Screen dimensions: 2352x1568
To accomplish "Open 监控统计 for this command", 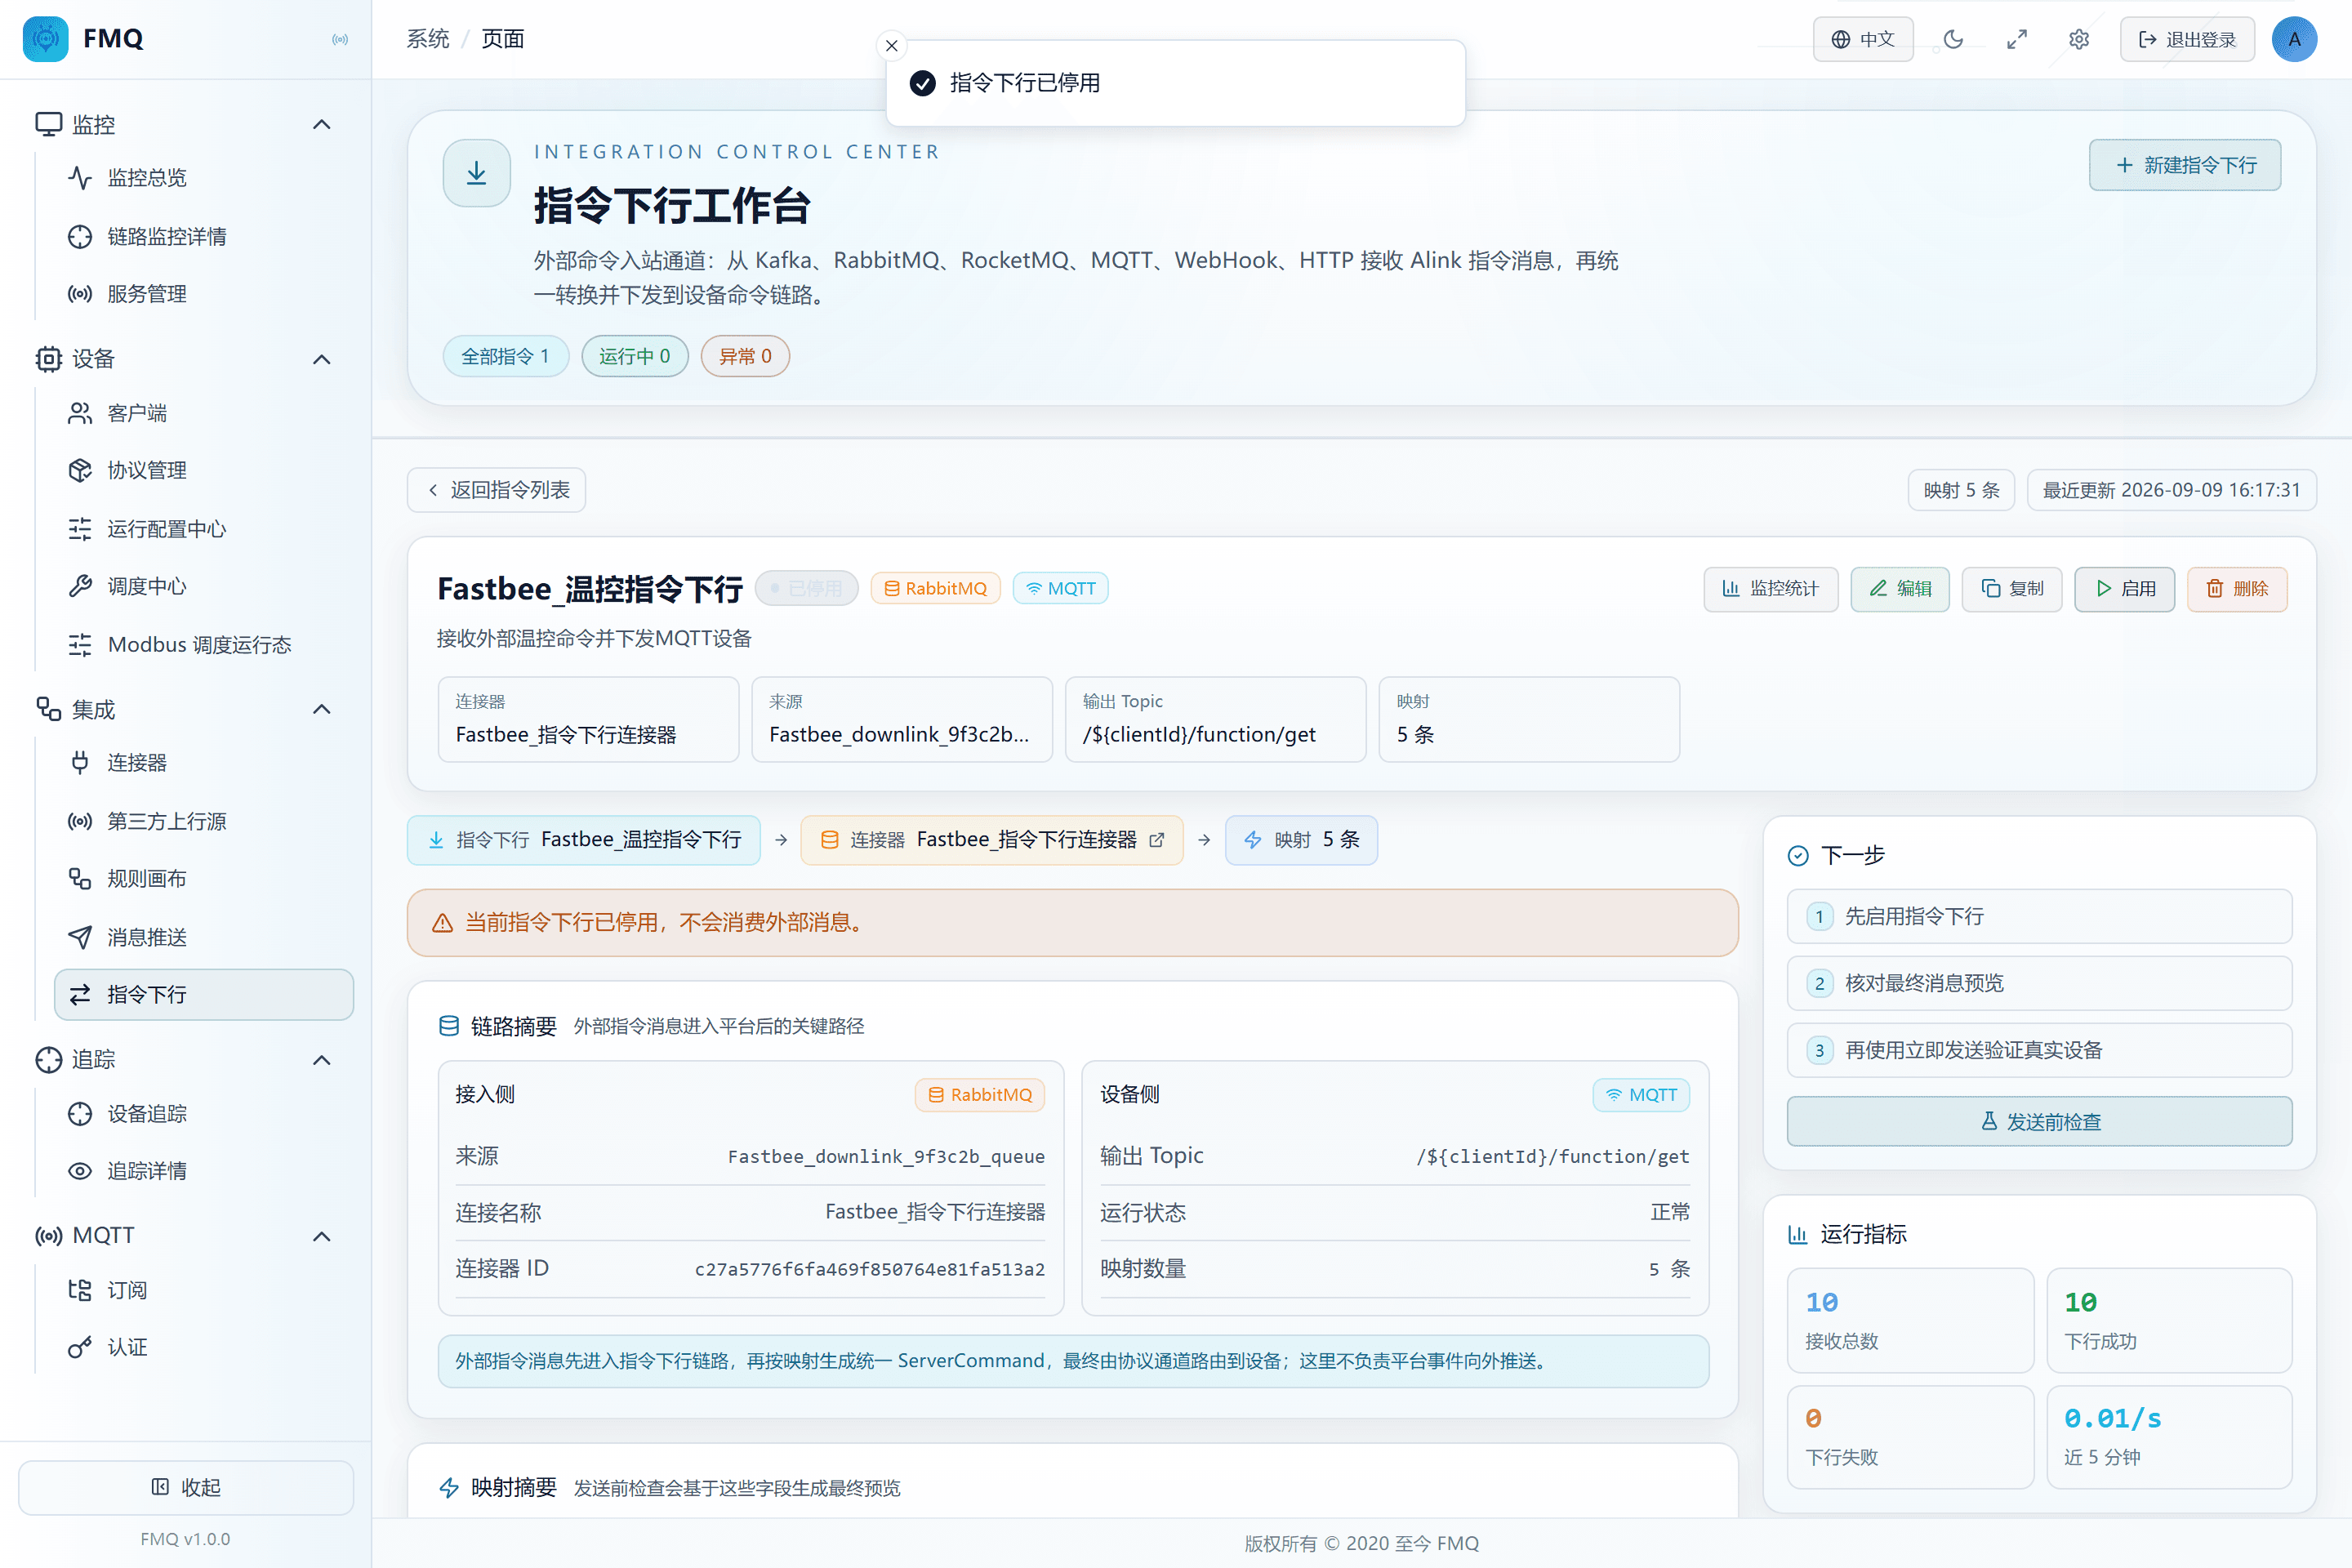I will click(1770, 589).
